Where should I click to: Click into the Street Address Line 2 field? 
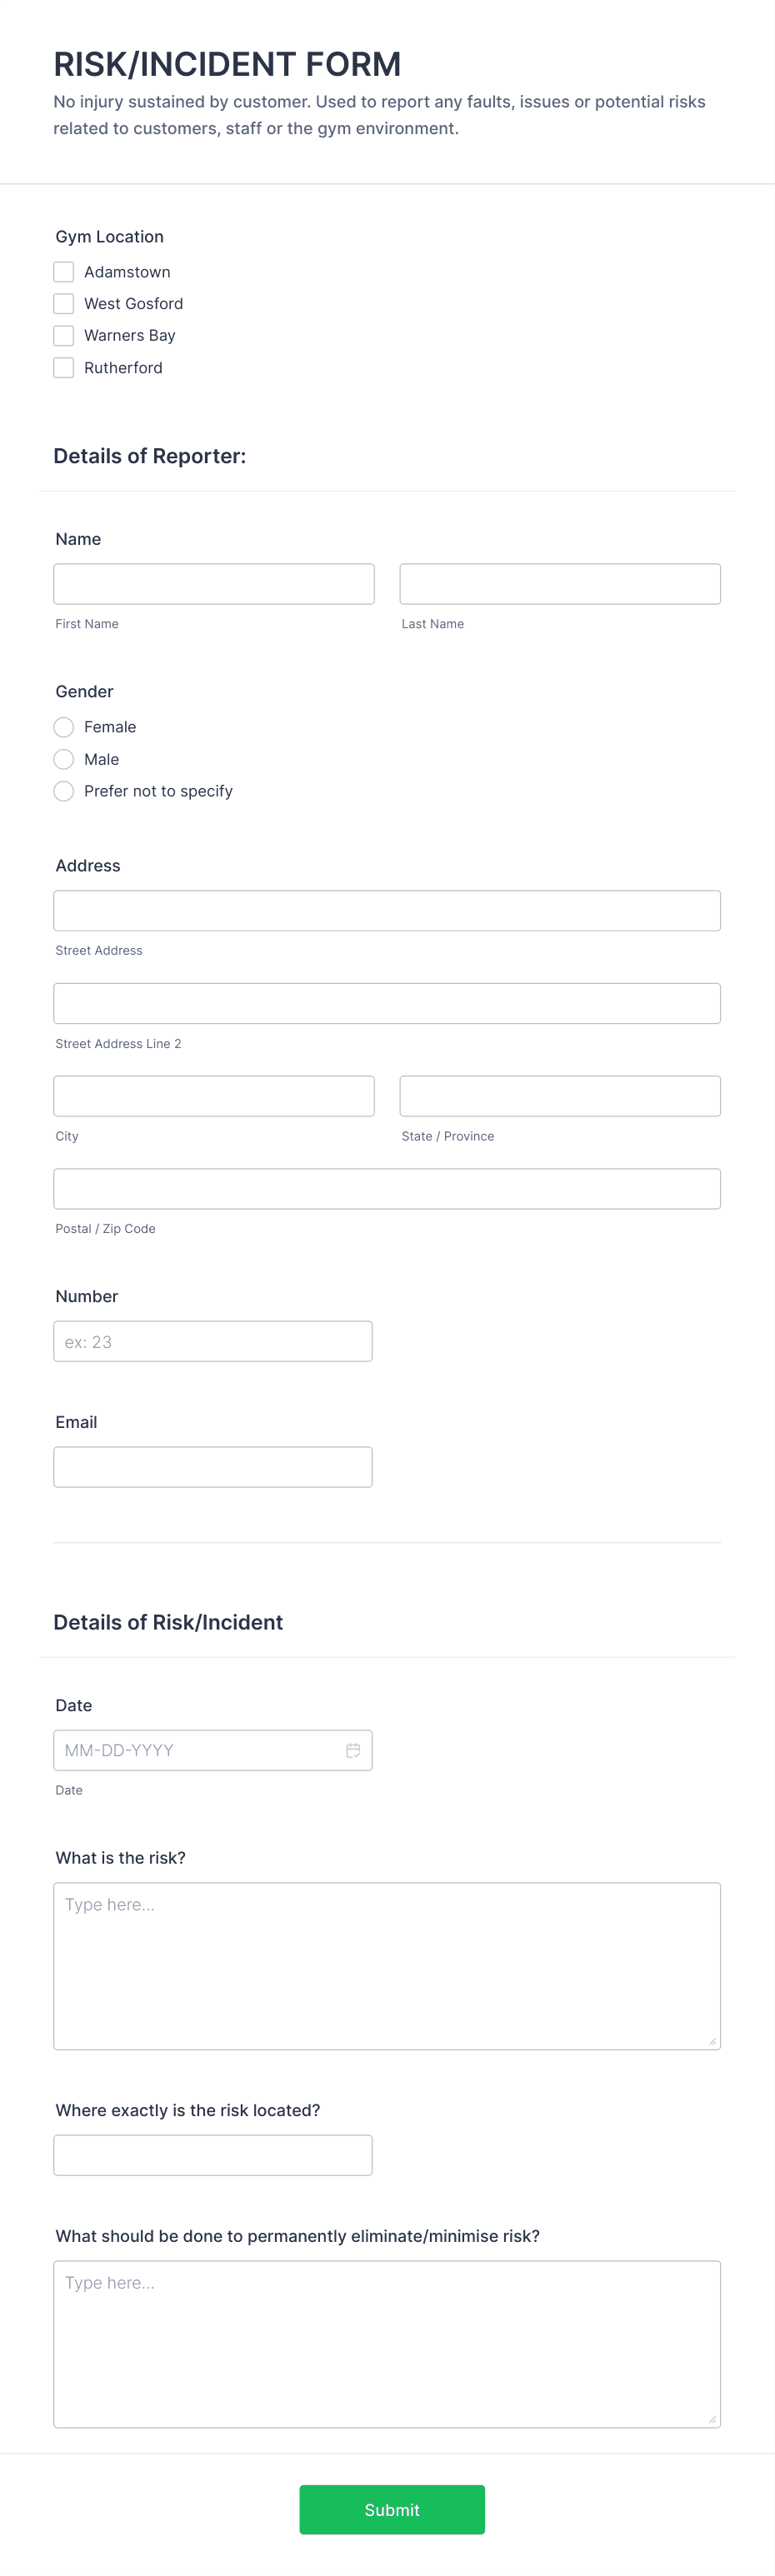pyautogui.click(x=387, y=1003)
